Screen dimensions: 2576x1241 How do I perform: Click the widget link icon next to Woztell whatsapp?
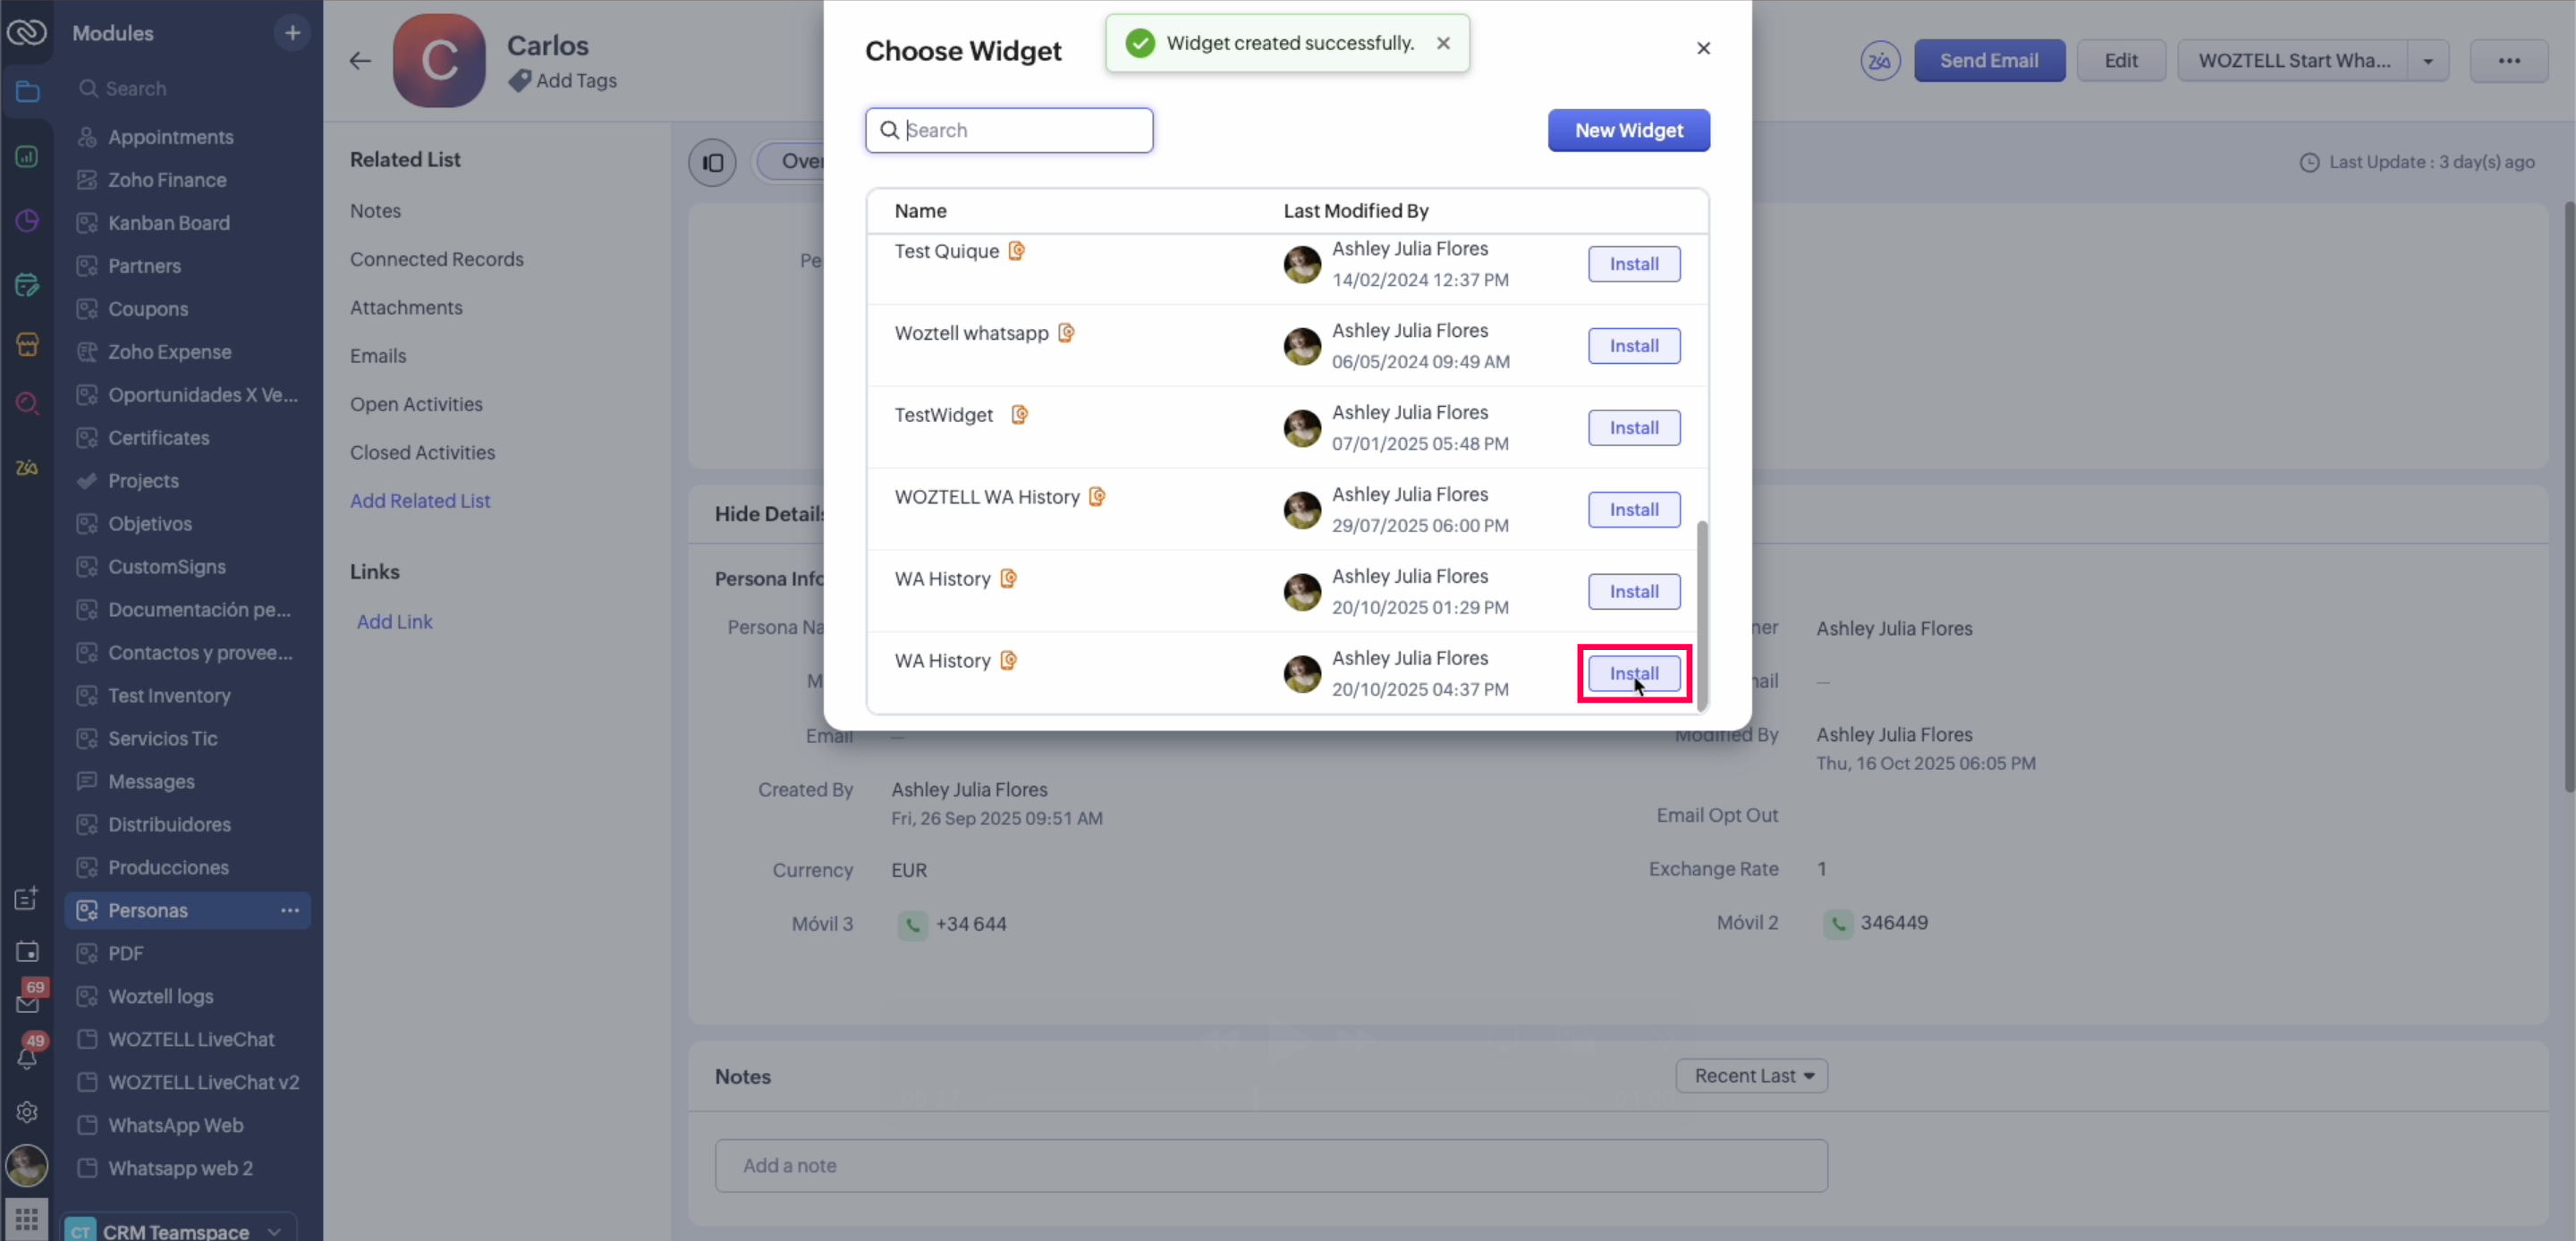(x=1066, y=333)
